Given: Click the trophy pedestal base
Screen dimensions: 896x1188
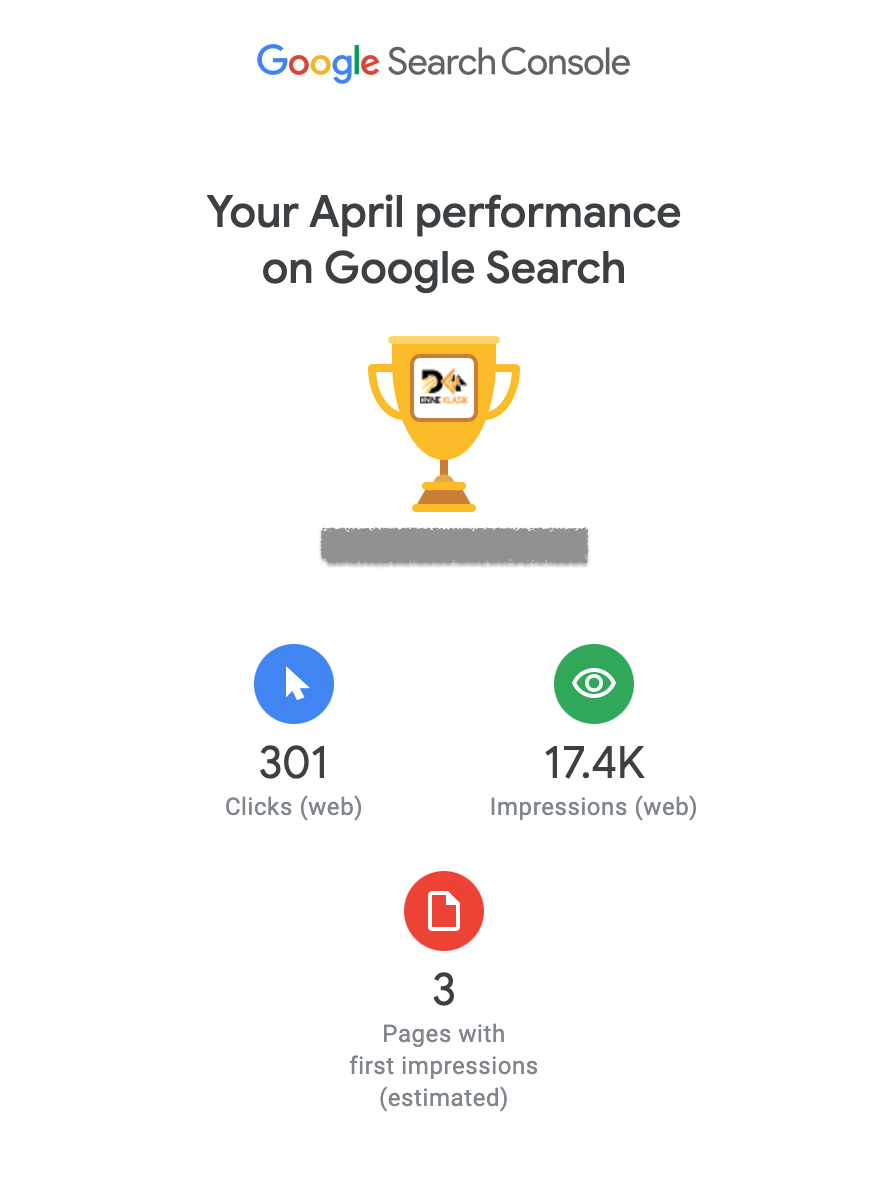Looking at the screenshot, I should tap(444, 497).
